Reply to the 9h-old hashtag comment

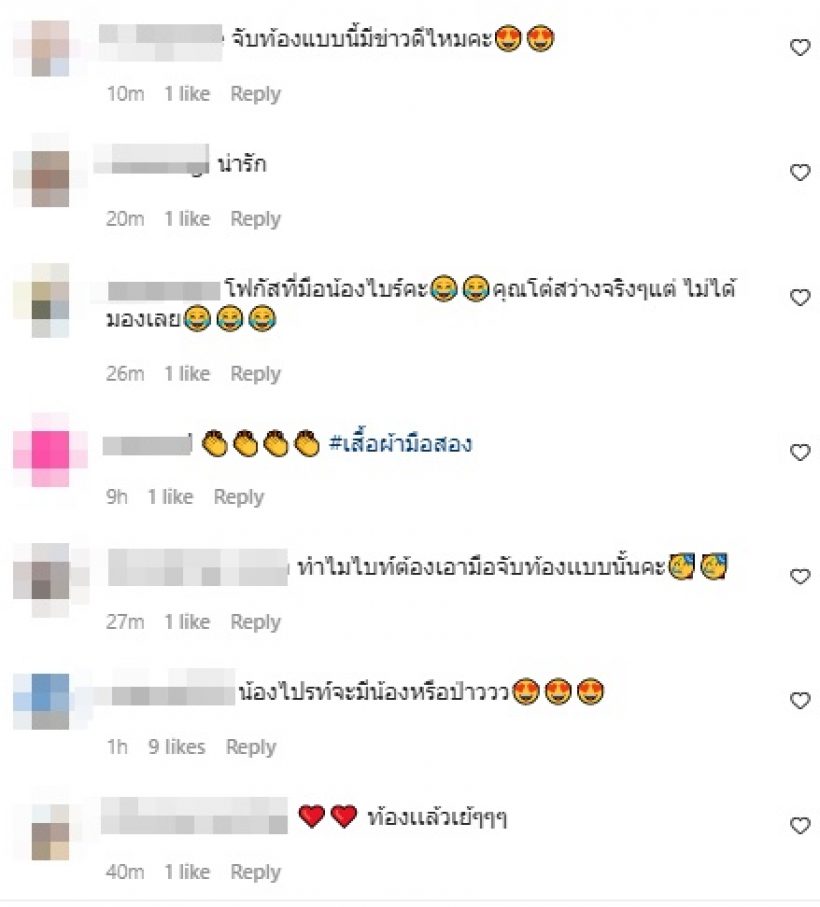238,497
